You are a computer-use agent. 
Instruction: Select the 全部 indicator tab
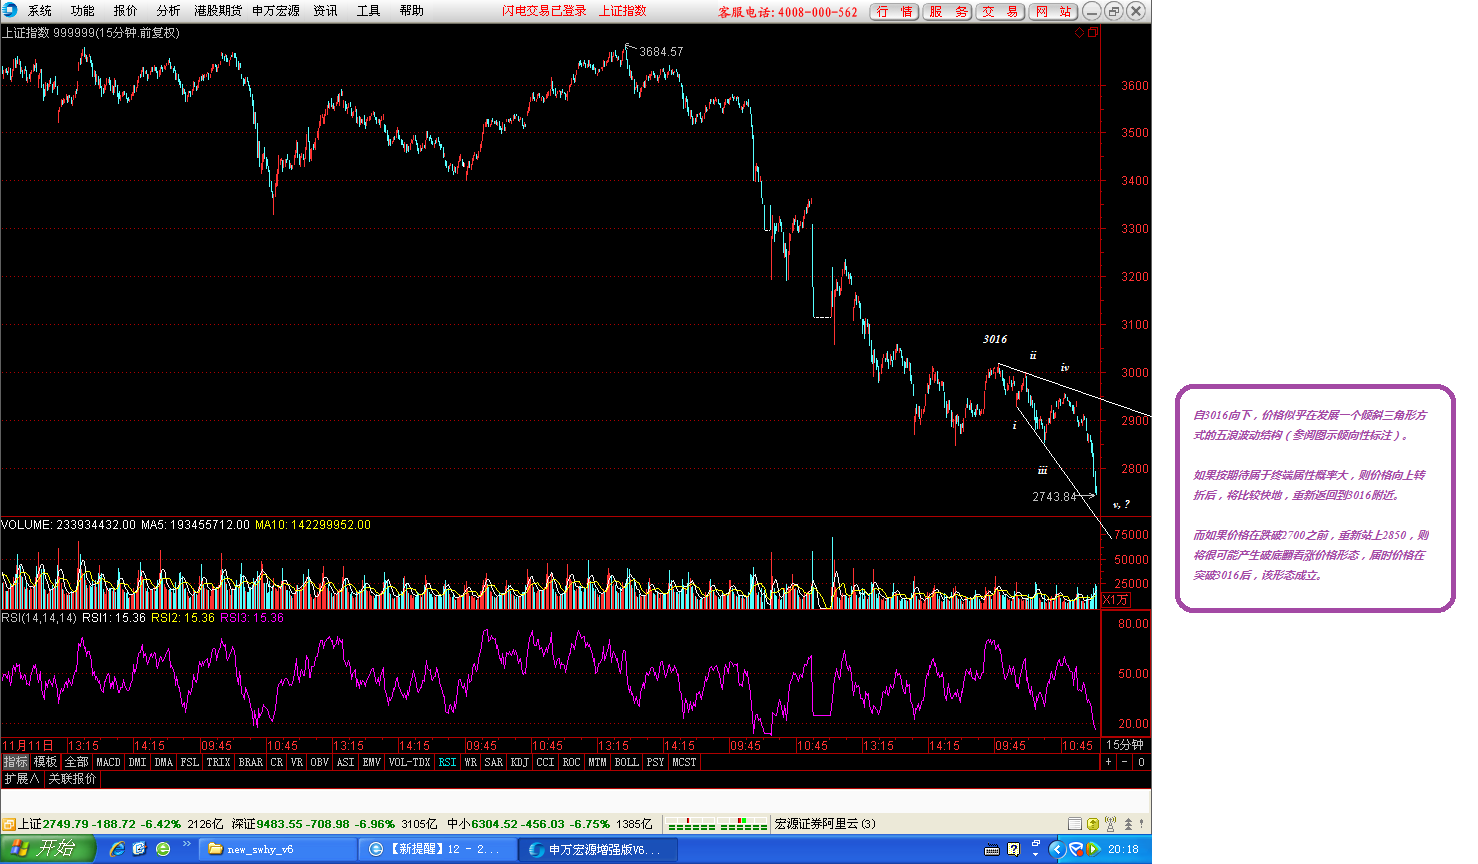pyautogui.click(x=76, y=762)
